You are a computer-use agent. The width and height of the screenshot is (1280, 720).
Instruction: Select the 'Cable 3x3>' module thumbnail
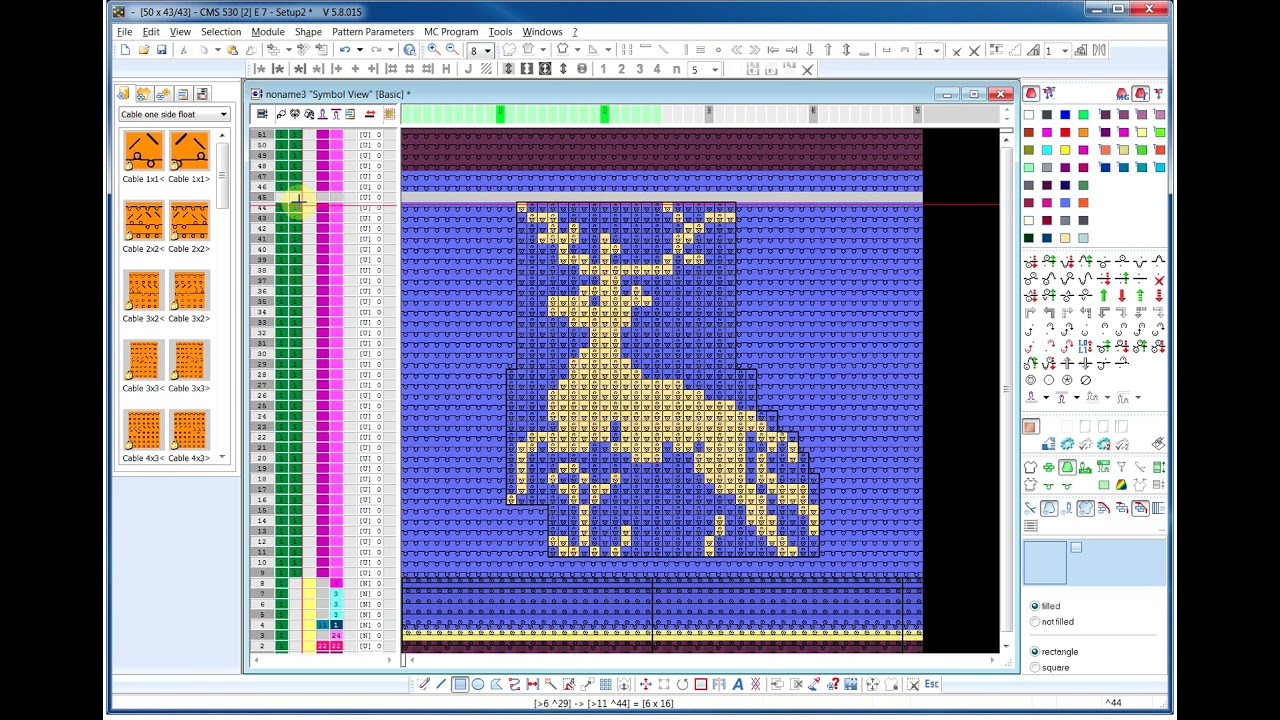[x=189, y=360]
